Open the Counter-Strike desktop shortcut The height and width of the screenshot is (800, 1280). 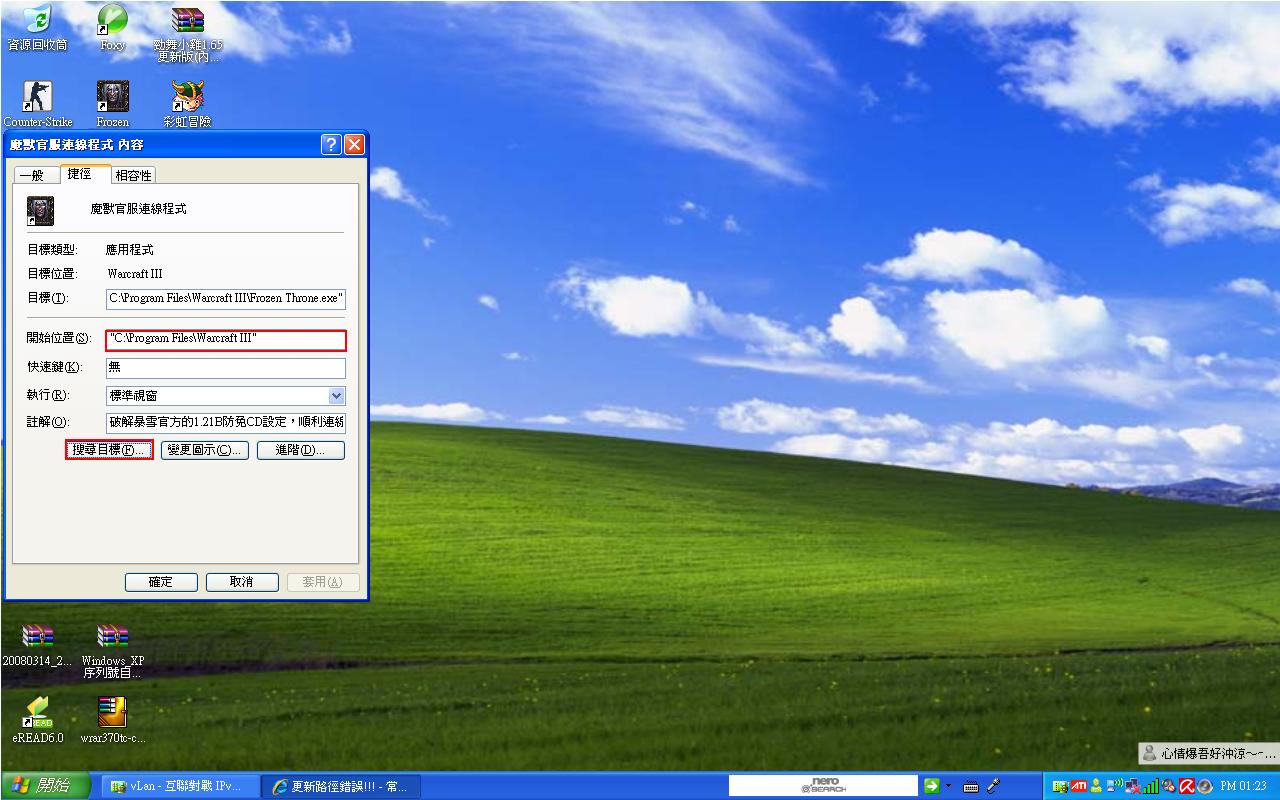coord(37,99)
